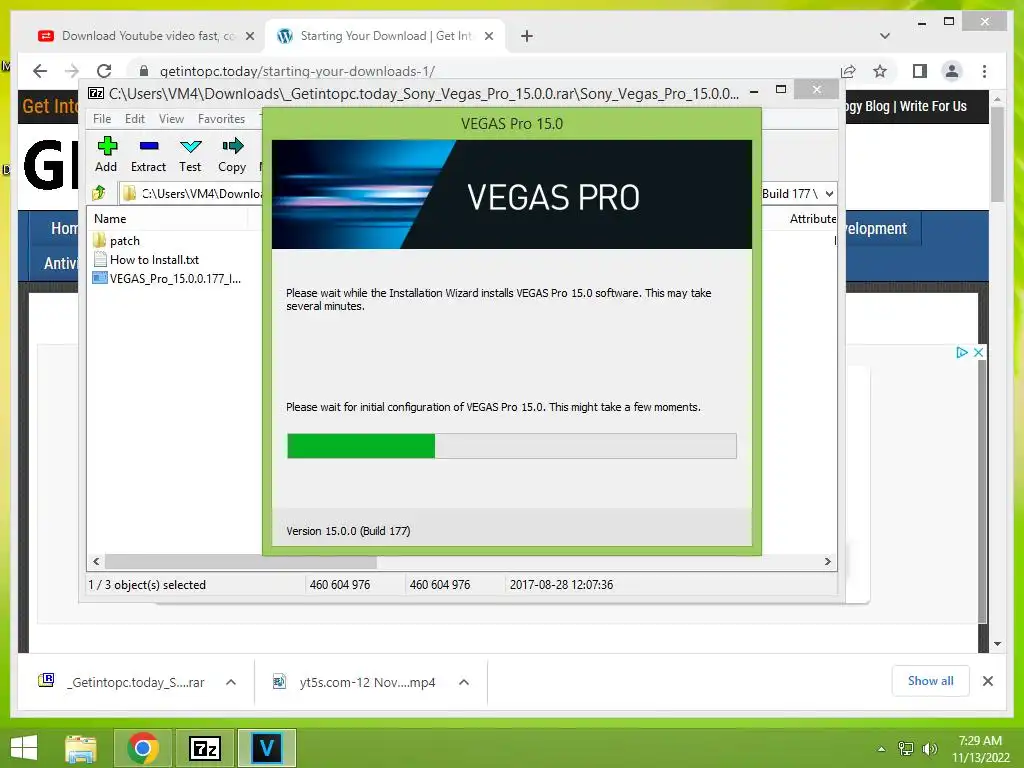Switch to VEGAS installer taskbar icon
Screen dimensions: 1024x768
click(x=266, y=748)
